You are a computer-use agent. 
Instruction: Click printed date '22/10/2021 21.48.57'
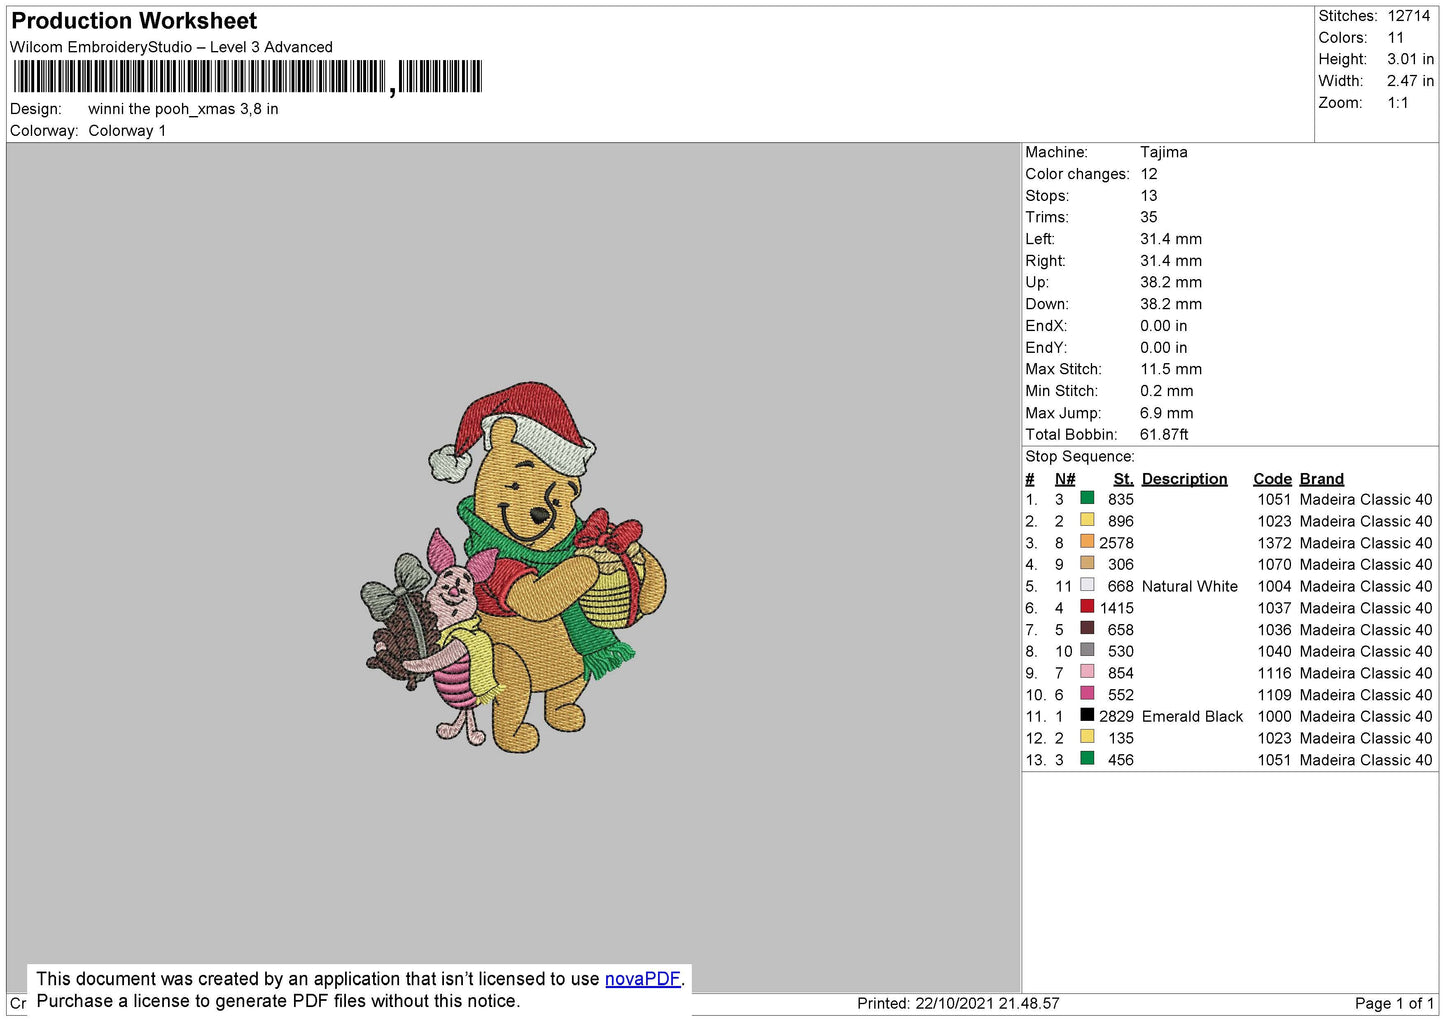click(x=988, y=1003)
